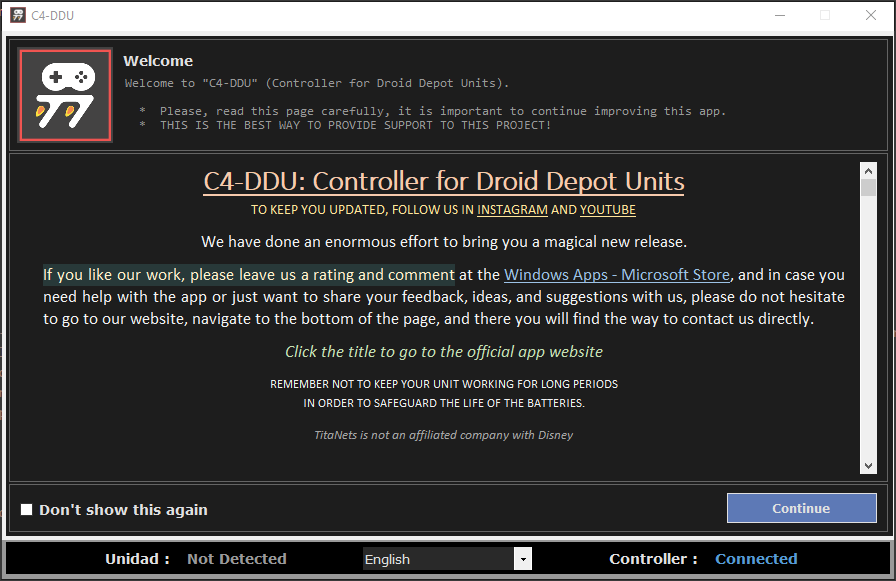896x581 pixels.
Task: Follow the YOUTUBE link
Action: 607,210
